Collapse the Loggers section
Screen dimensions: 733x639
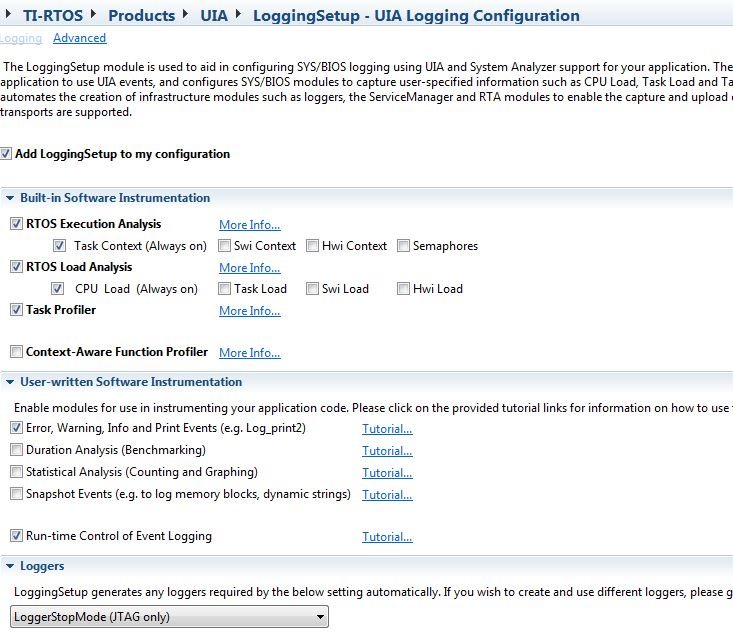[x=10, y=566]
